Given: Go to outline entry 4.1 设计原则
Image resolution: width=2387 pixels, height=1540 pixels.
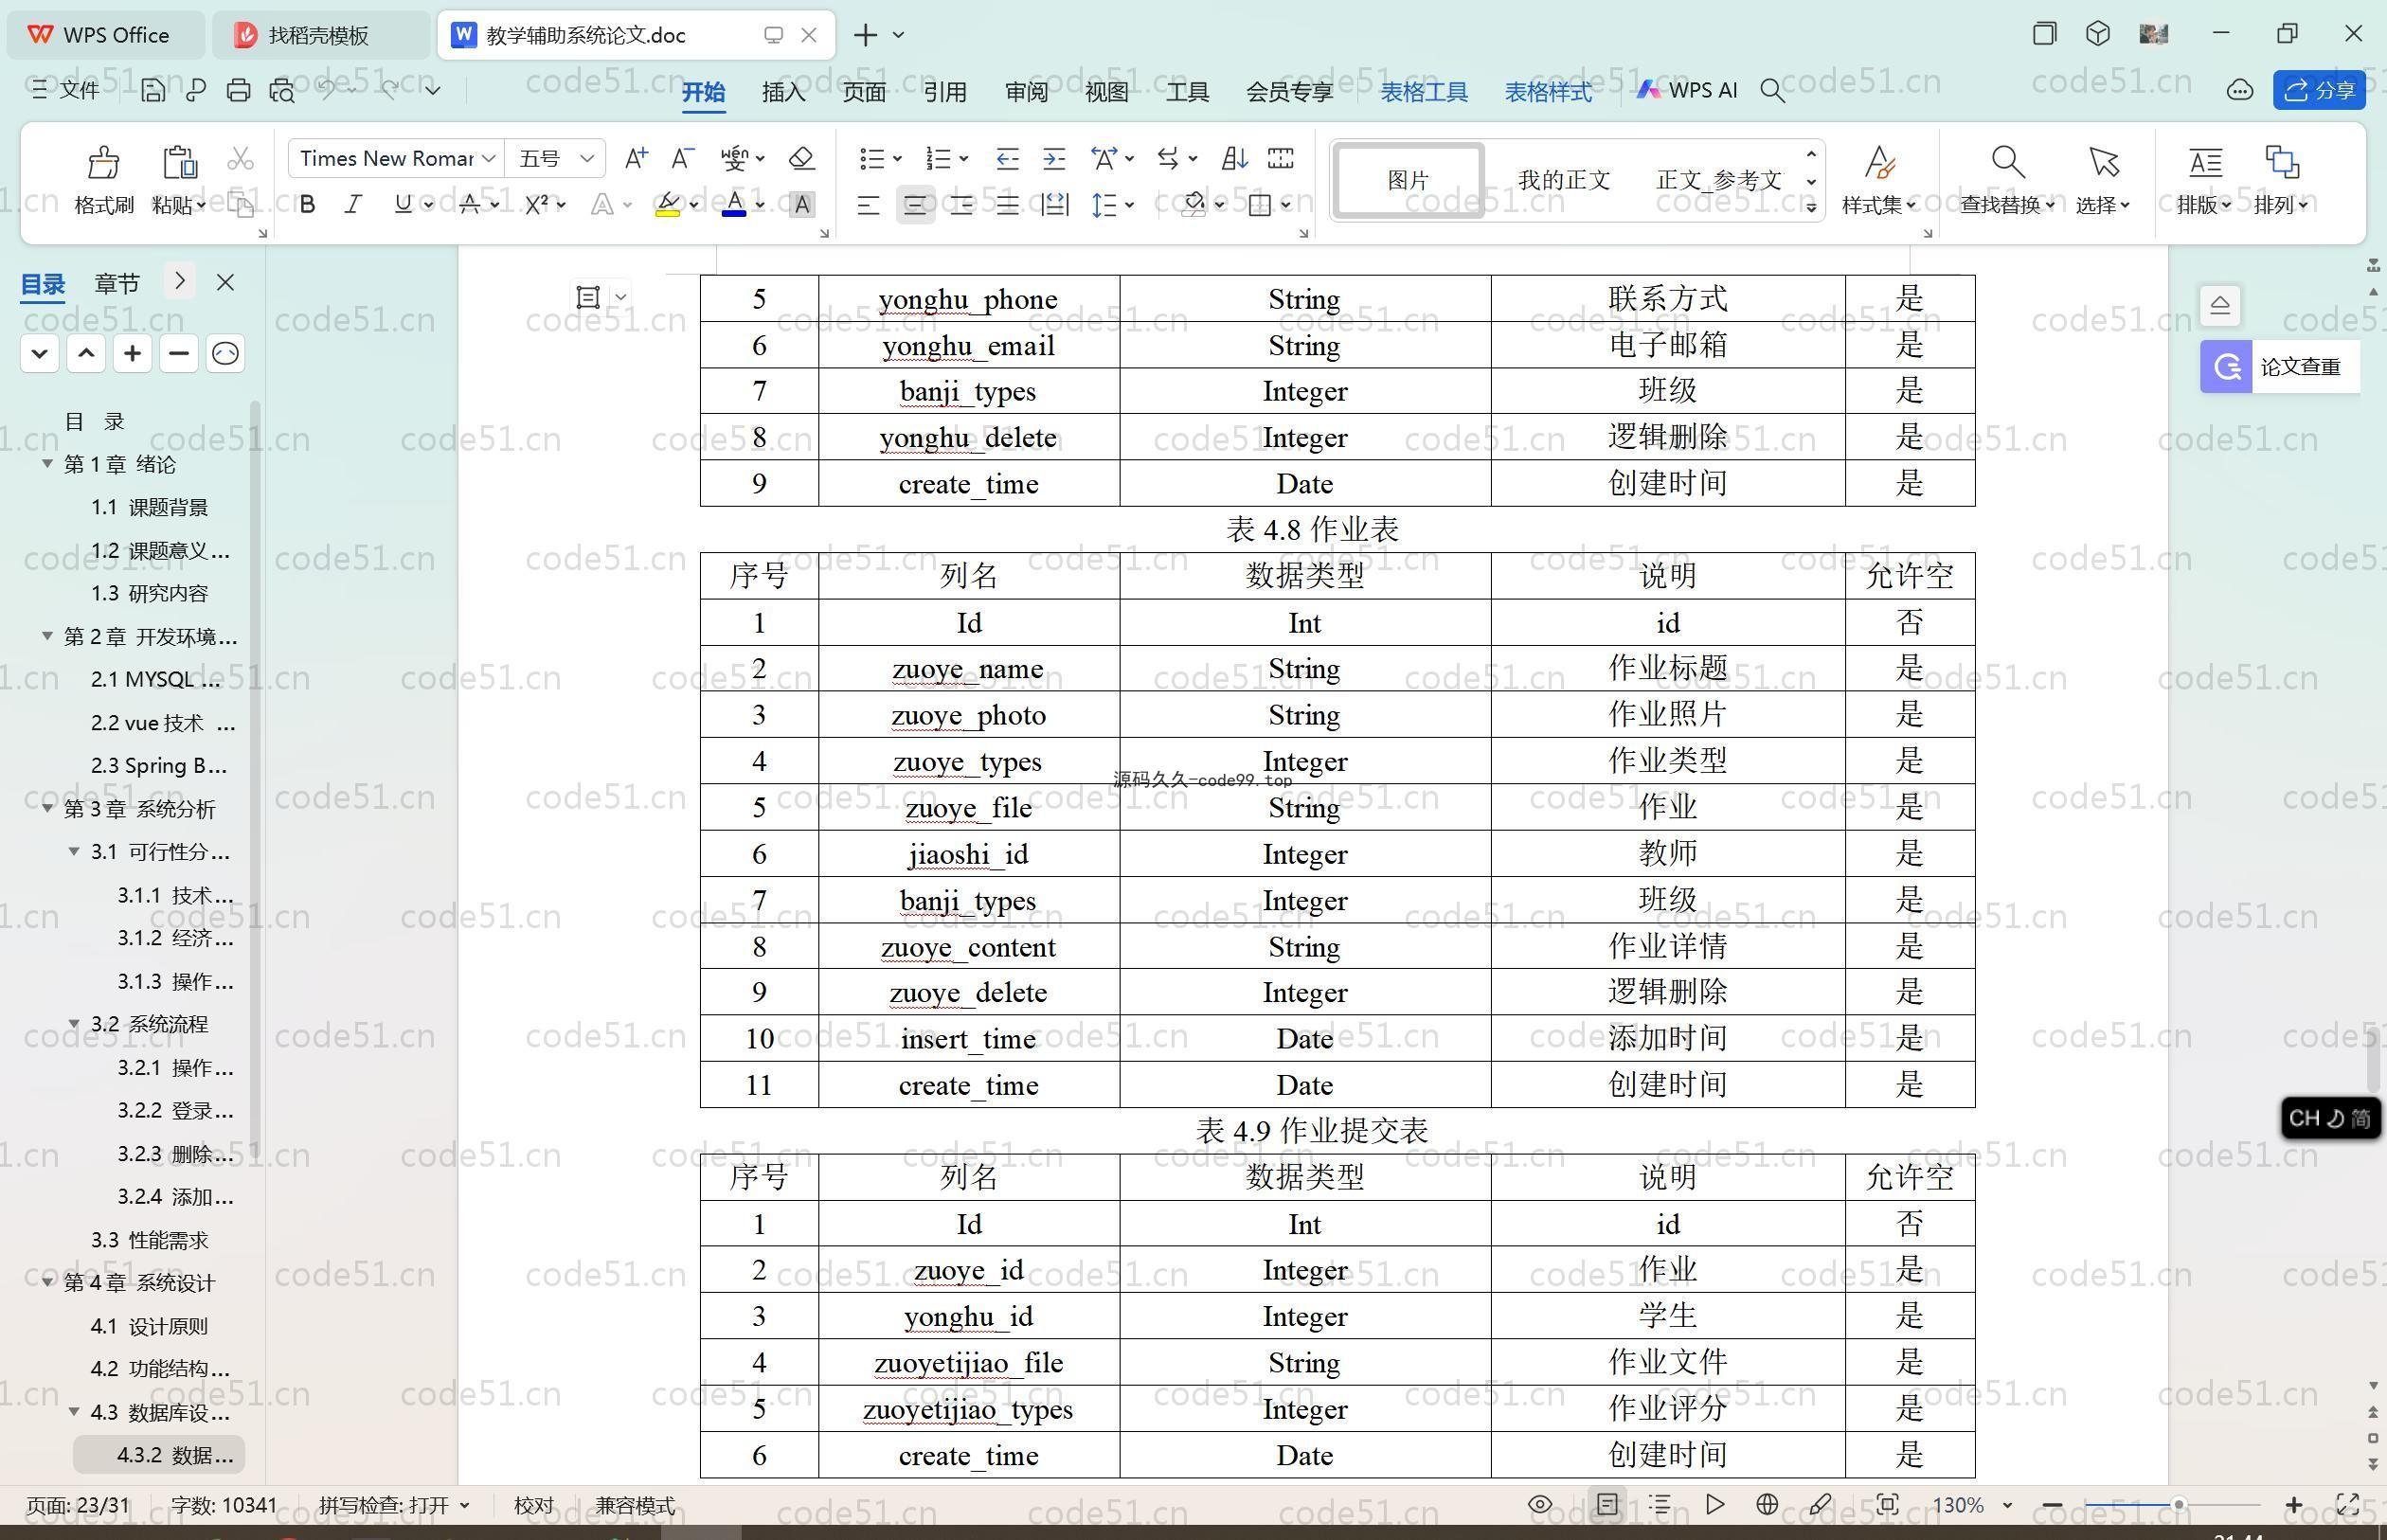Looking at the screenshot, I should tap(149, 1326).
